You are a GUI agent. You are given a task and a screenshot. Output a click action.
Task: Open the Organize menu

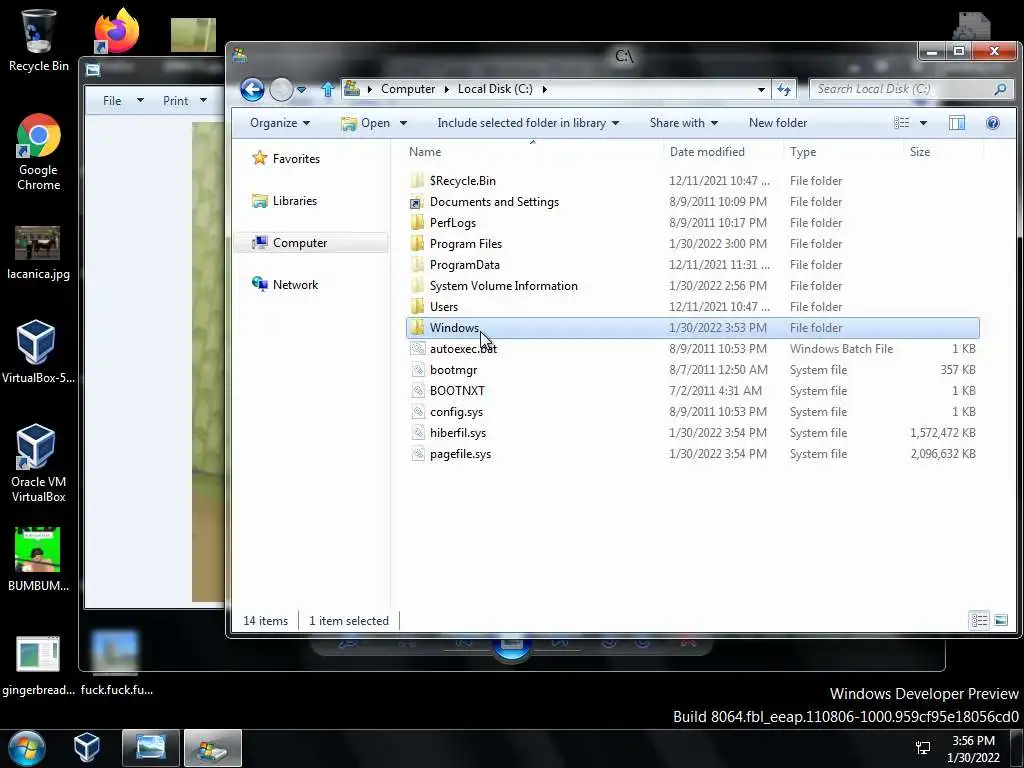coord(280,123)
